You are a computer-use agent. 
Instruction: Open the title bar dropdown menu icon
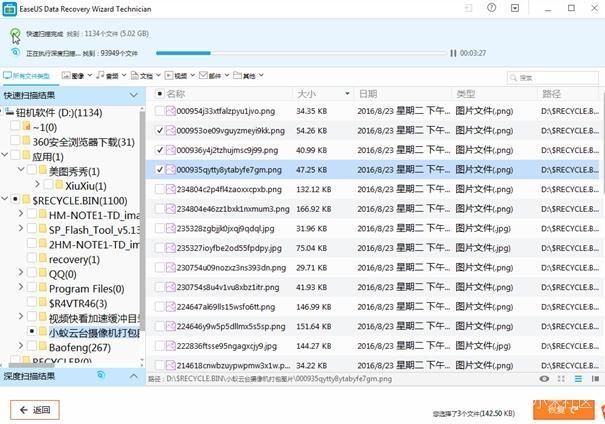pyautogui.click(x=515, y=8)
